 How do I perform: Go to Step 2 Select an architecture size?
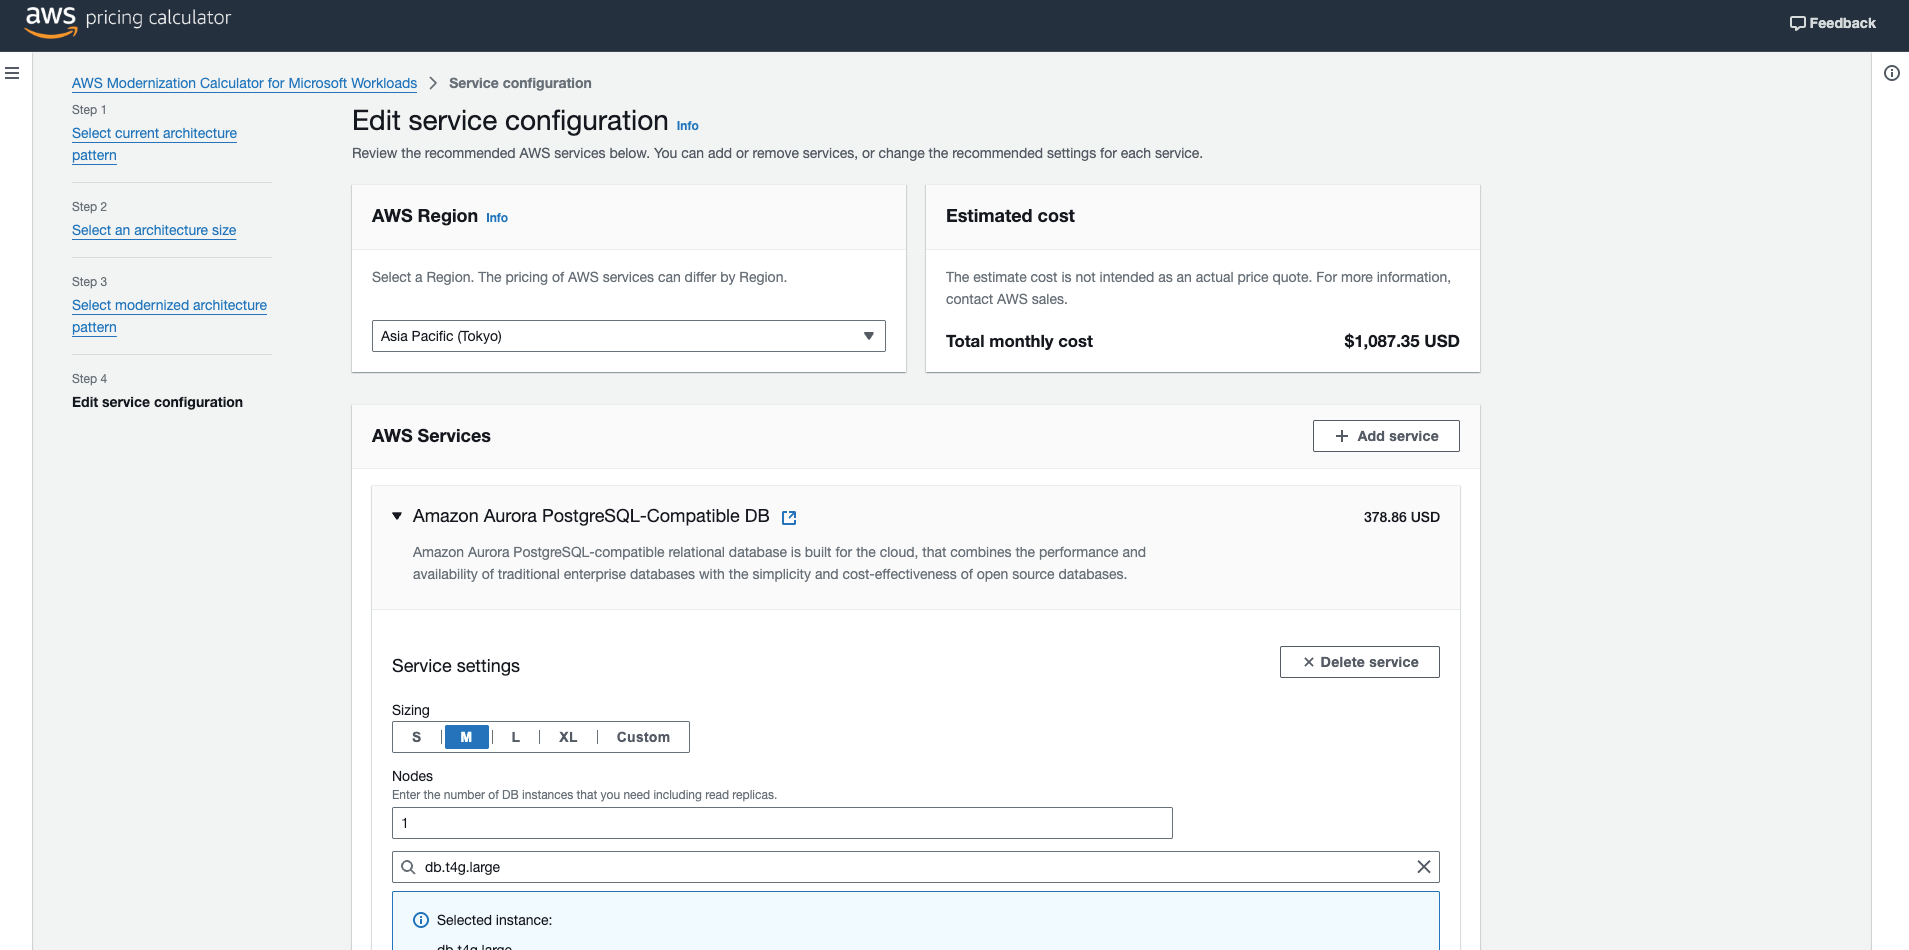coord(154,230)
